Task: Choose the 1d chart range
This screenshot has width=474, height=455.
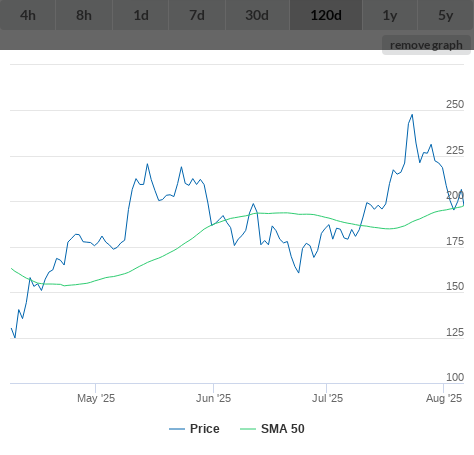Action: point(141,15)
